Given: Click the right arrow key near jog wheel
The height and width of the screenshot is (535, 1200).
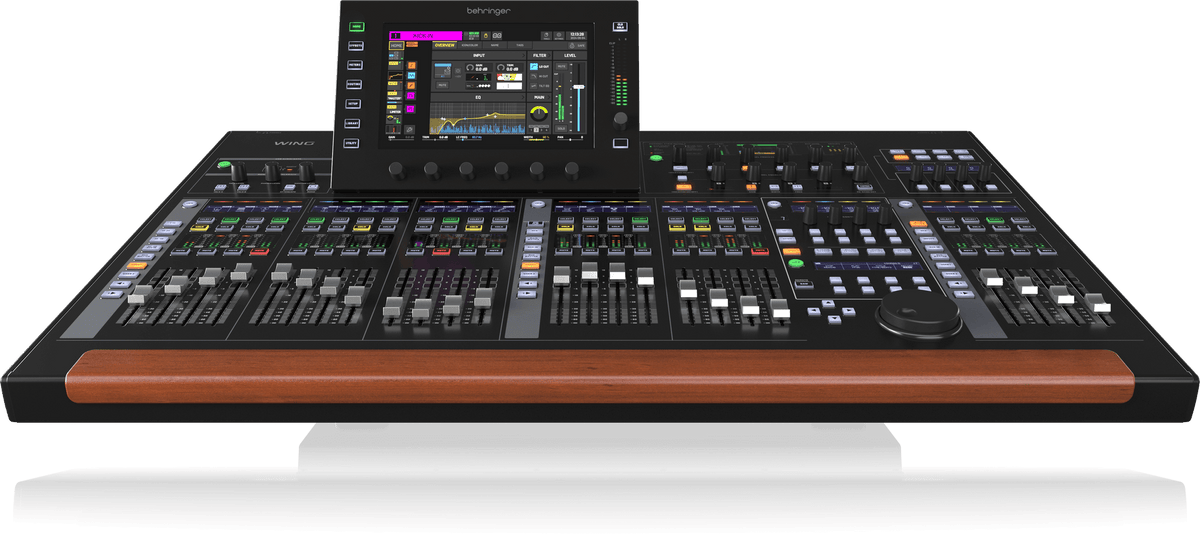Looking at the screenshot, I should pyautogui.click(x=851, y=311).
